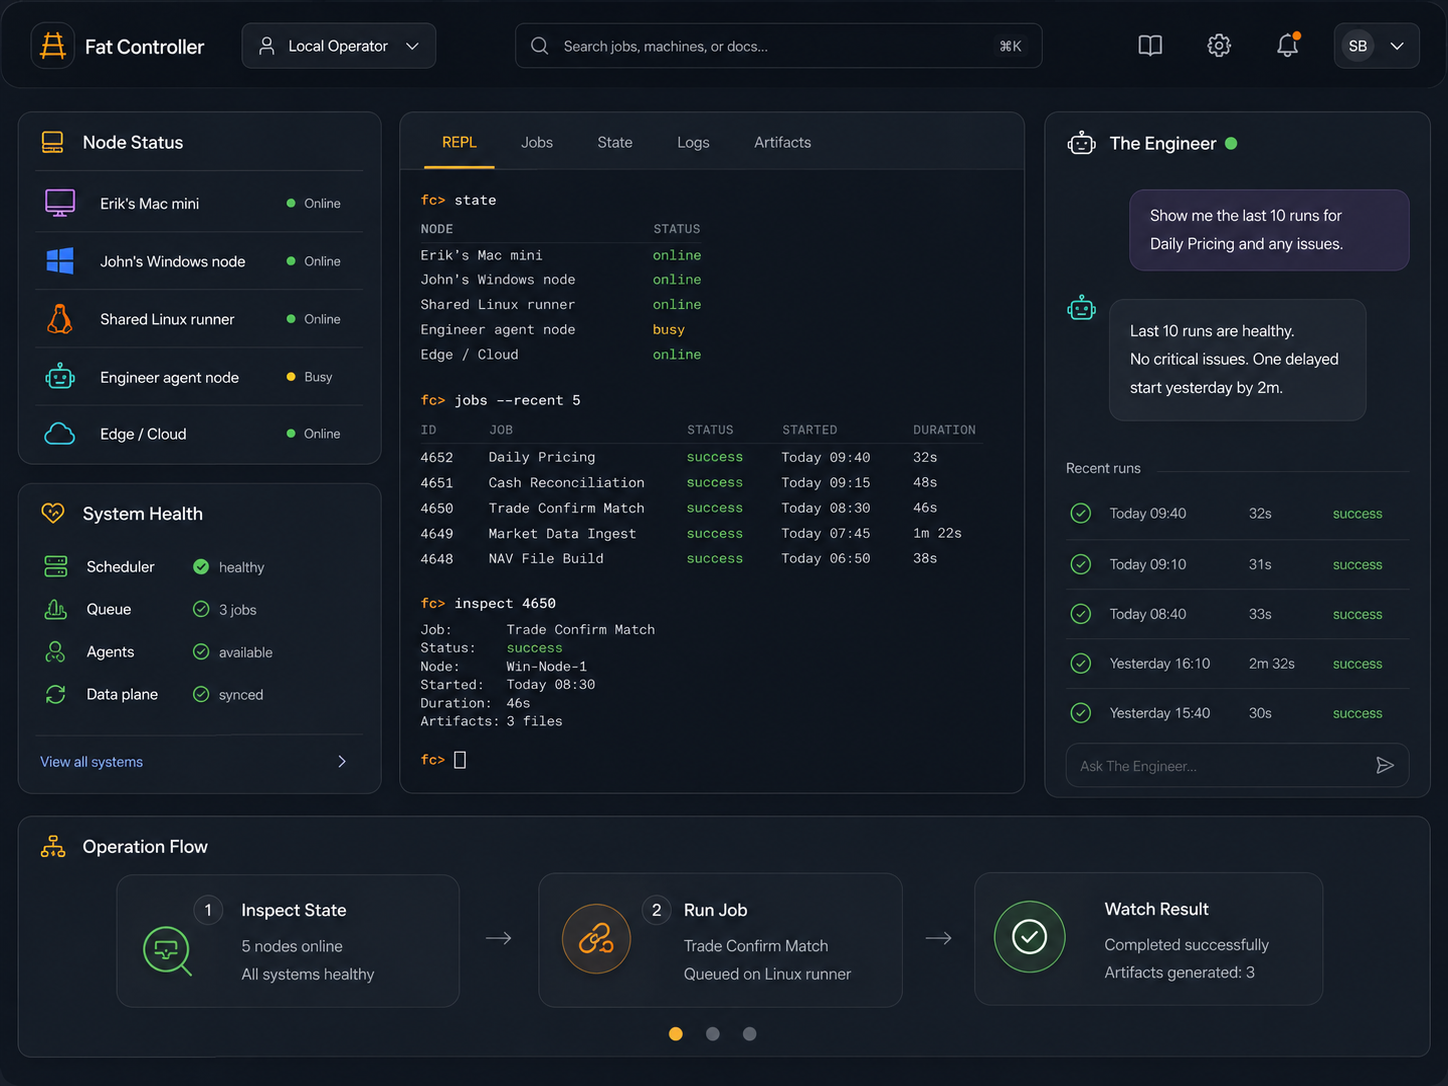Click the Scheduler server icon
Viewport: 1448px width, 1086px height.
(x=56, y=567)
